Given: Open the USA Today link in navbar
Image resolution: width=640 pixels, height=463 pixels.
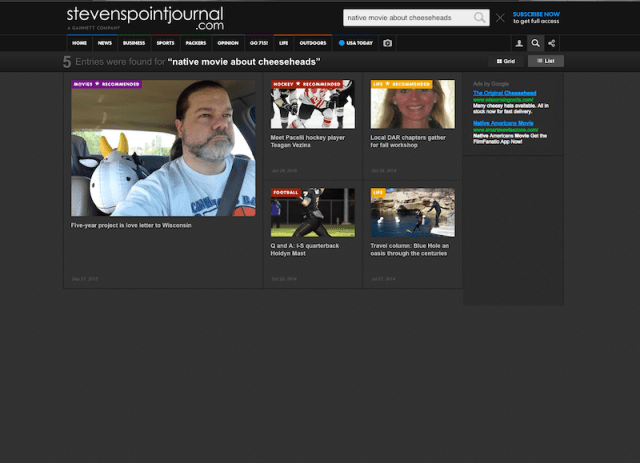Looking at the screenshot, I should point(355,43).
